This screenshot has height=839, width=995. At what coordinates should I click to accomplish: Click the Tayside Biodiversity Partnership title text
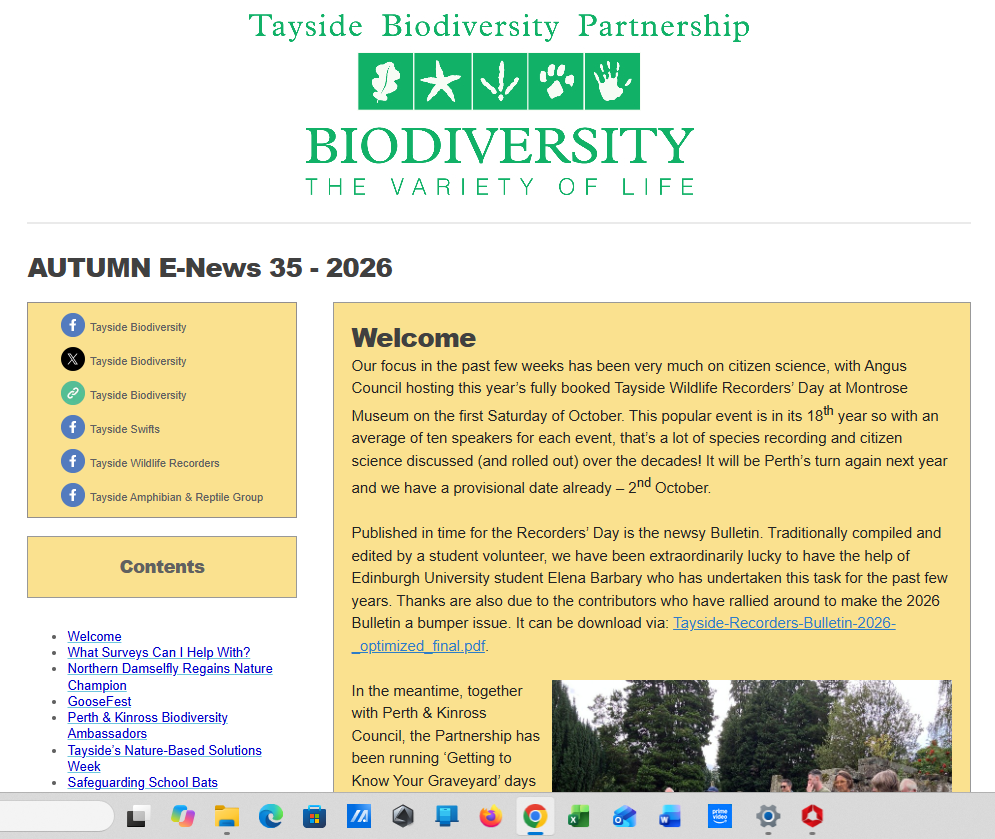point(499,26)
